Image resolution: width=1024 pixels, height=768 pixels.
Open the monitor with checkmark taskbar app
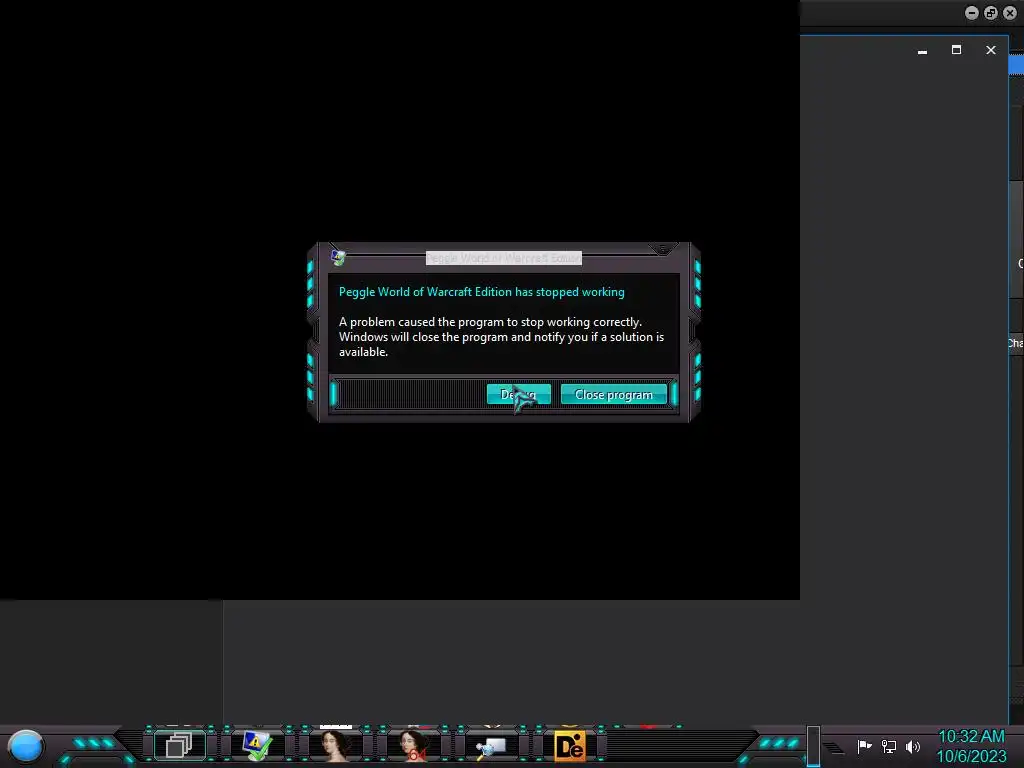pos(256,745)
